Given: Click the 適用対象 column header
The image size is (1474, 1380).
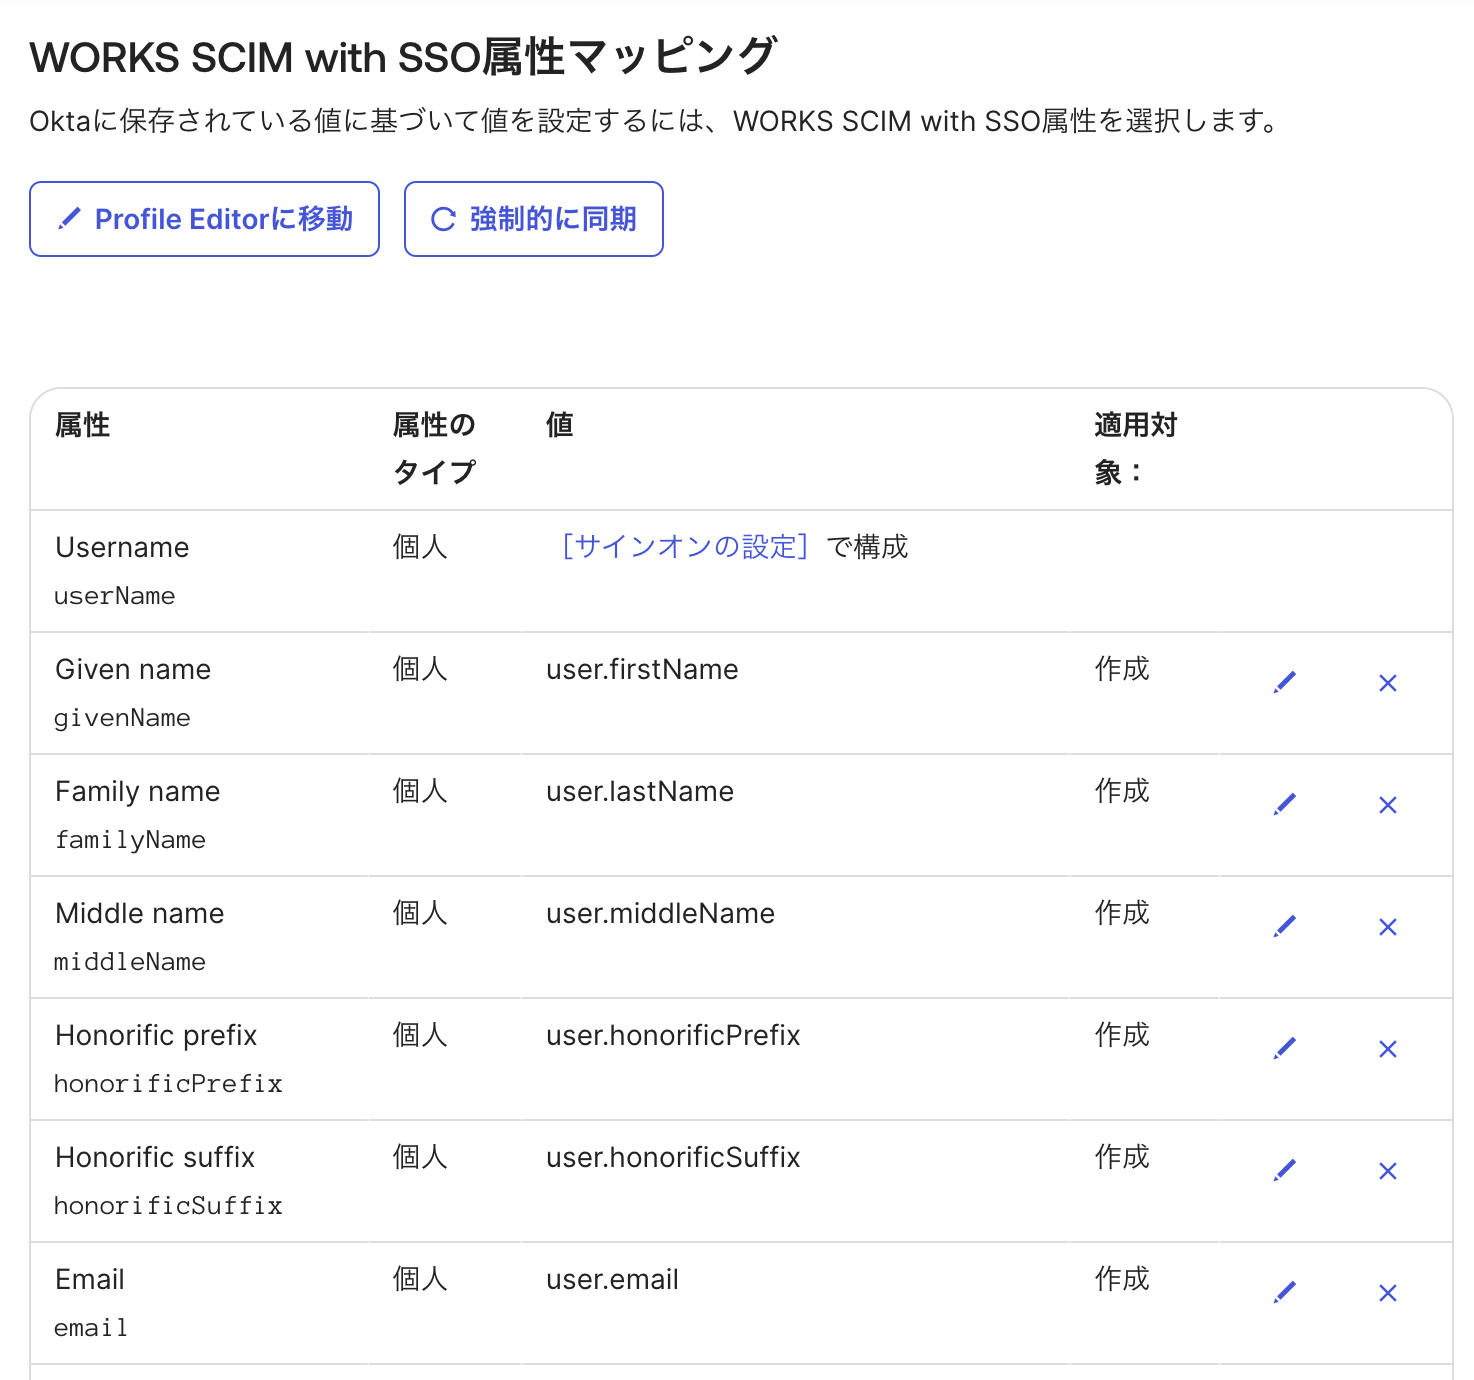Looking at the screenshot, I should [1136, 448].
